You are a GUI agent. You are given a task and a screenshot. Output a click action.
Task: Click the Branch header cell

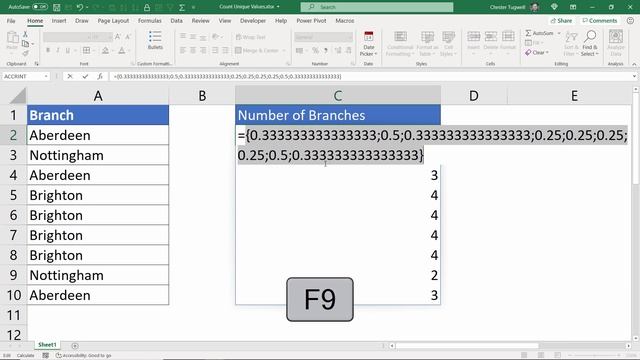(x=98, y=115)
